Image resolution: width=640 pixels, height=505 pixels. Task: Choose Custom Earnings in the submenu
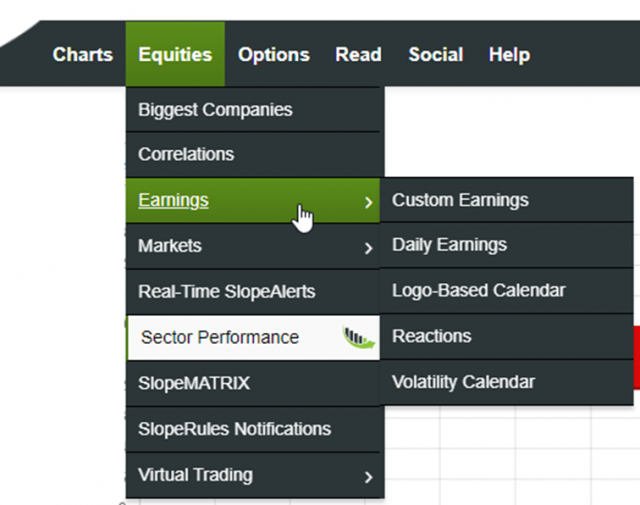click(x=460, y=200)
